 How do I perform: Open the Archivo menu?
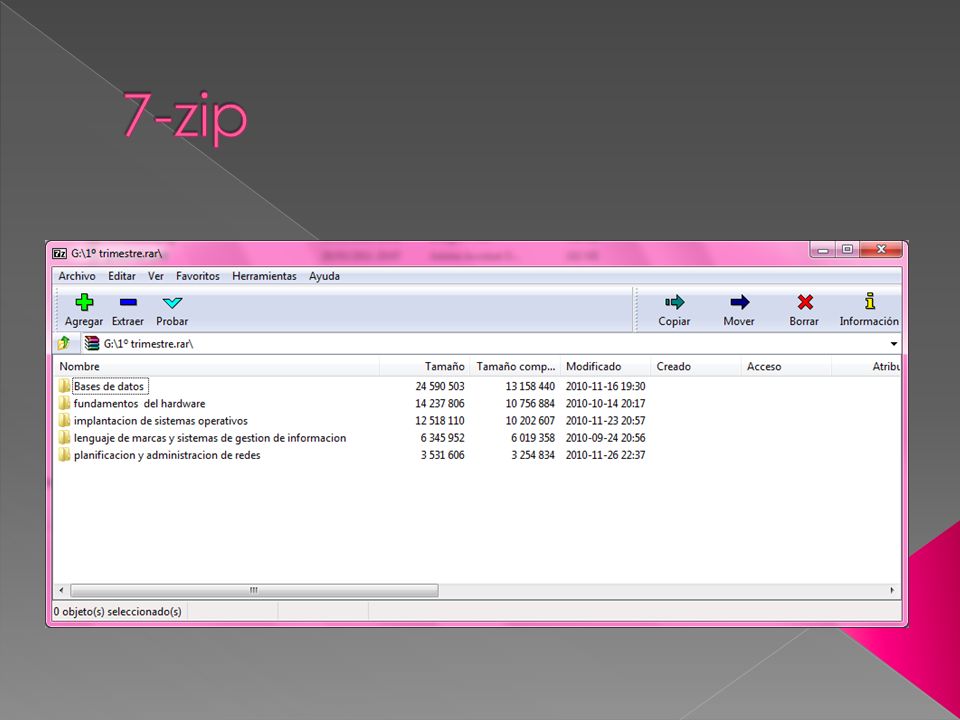click(x=77, y=276)
